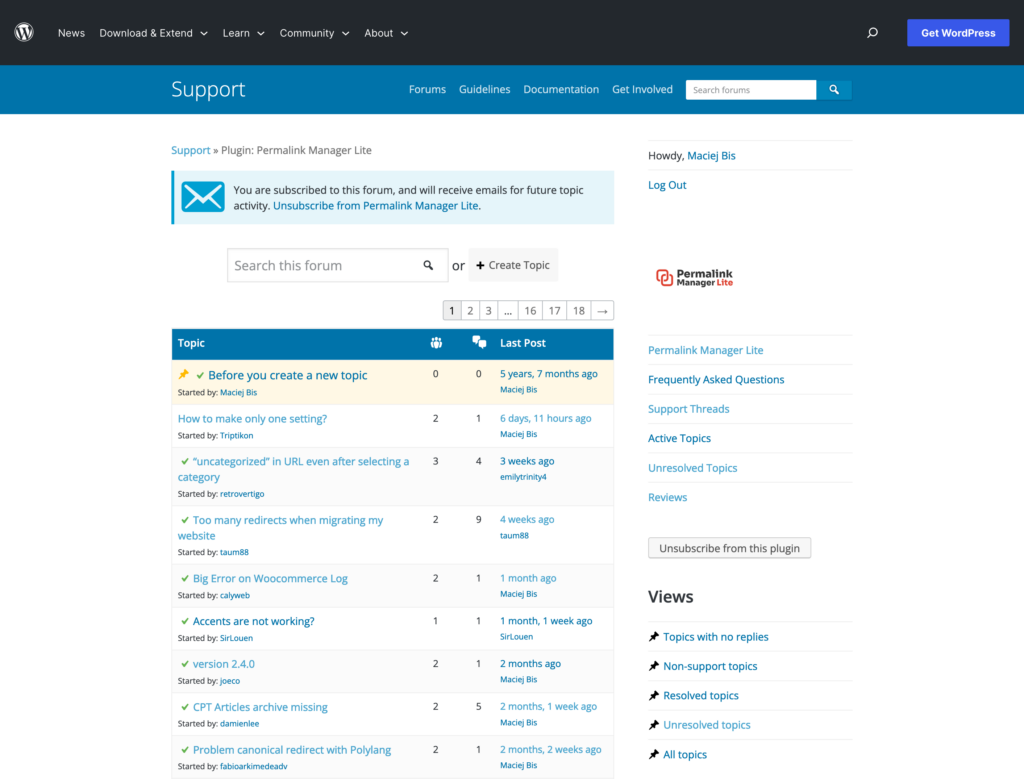
Task: Click Unsubscribe from Permalink Manager Lite link
Action: (x=376, y=206)
